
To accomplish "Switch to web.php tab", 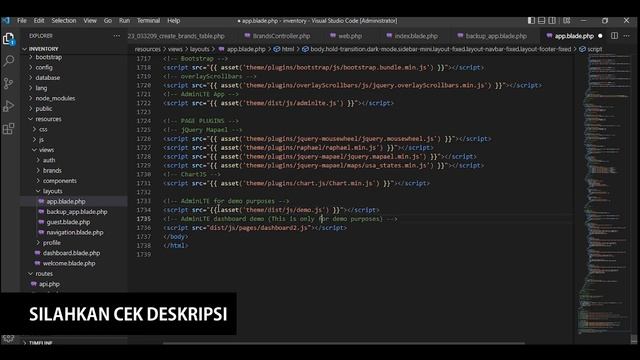I will coord(346,36).
